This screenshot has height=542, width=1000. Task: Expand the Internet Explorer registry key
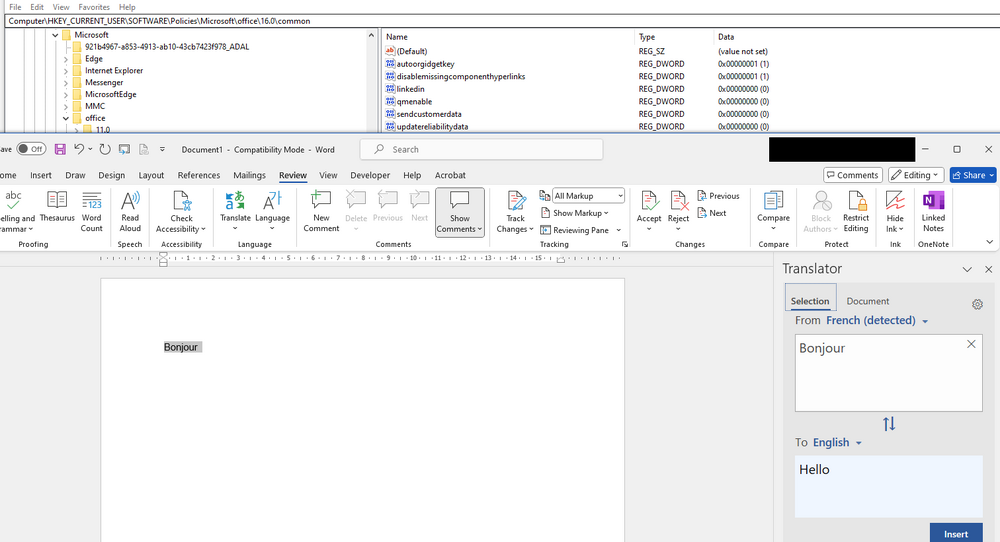coord(66,71)
